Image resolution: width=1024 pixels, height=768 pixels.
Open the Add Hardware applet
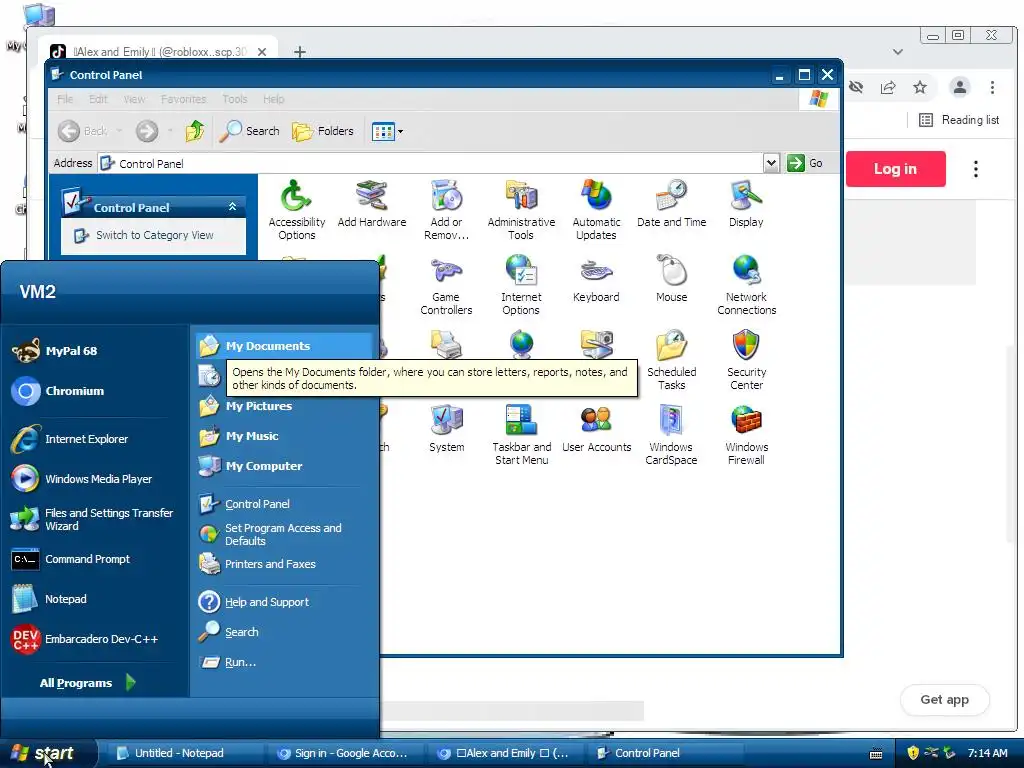tap(372, 204)
